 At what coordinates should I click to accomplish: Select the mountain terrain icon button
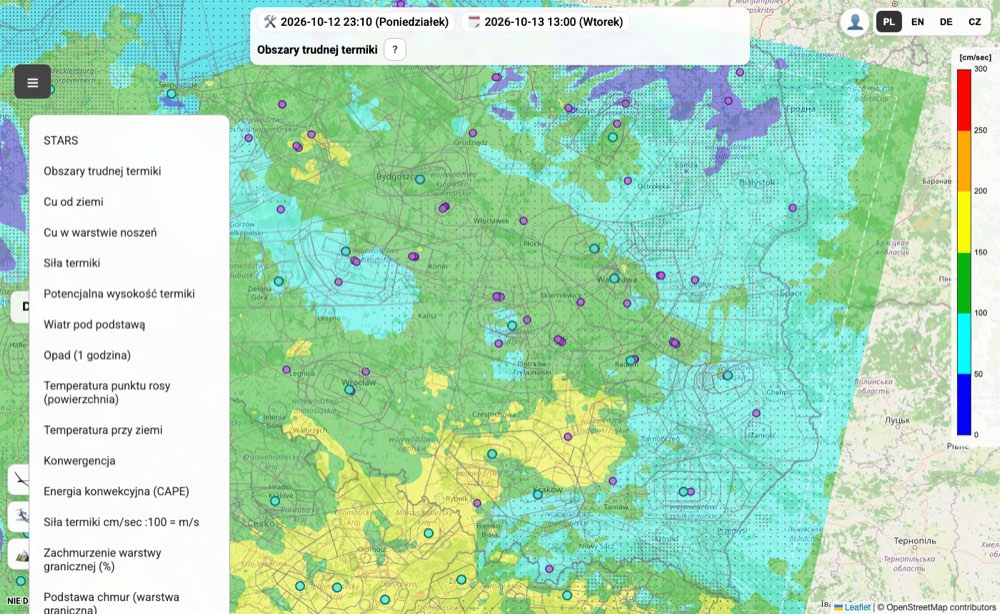click(19, 553)
